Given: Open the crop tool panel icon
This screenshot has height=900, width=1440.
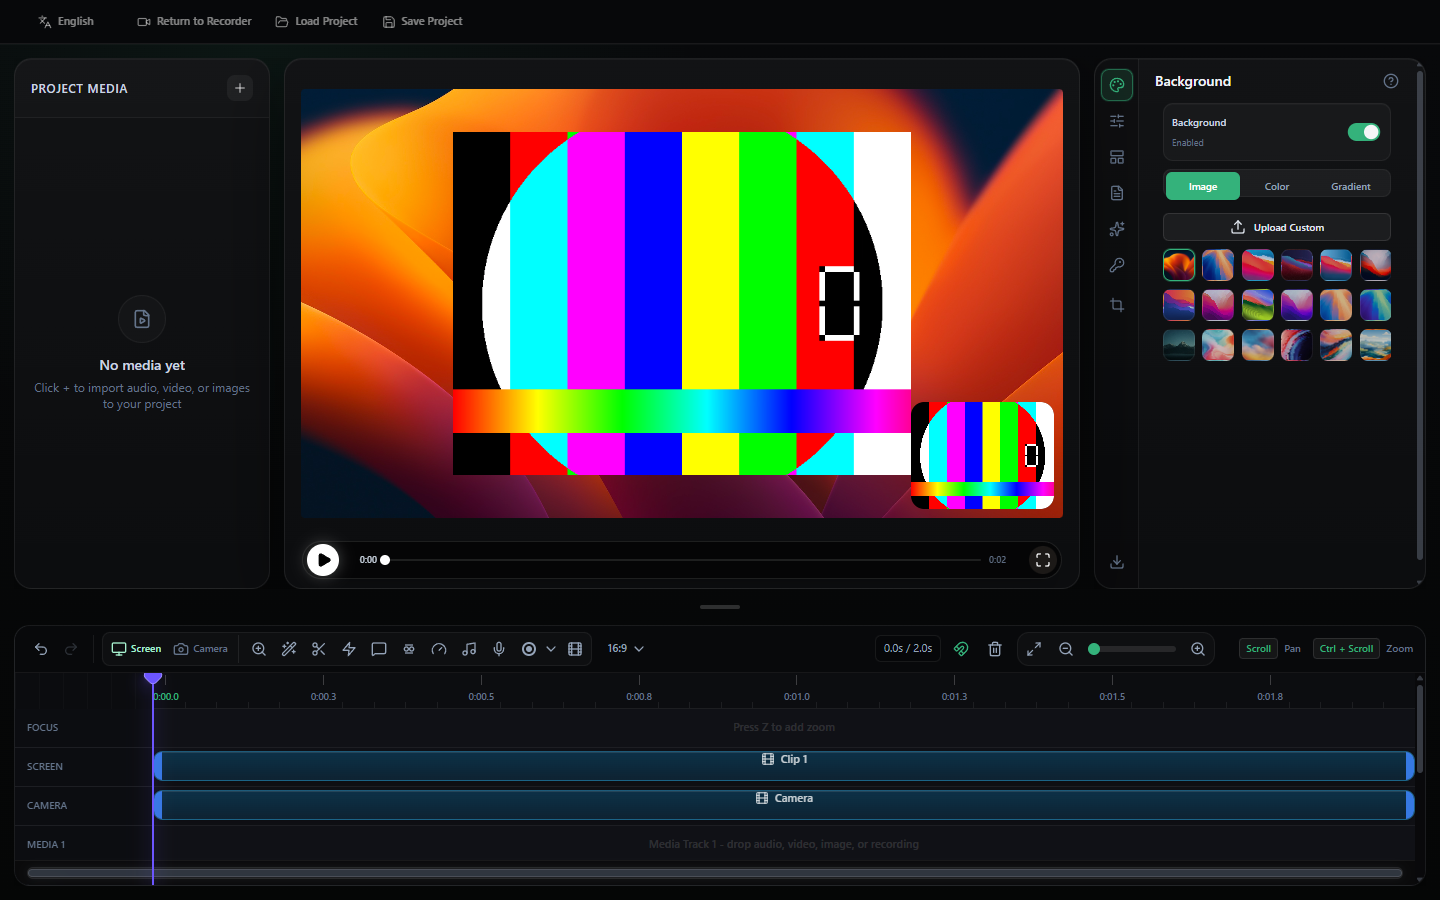Looking at the screenshot, I should pyautogui.click(x=1117, y=305).
